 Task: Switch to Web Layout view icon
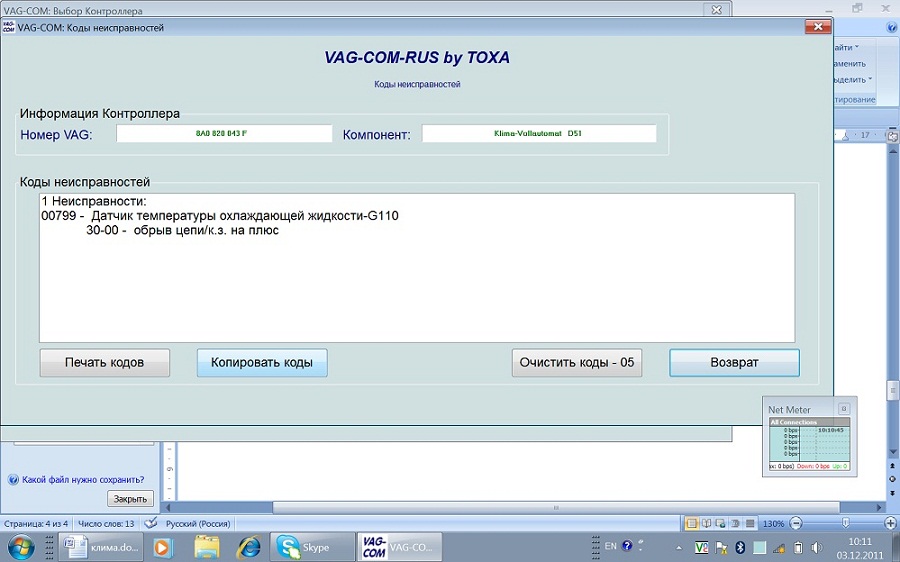(x=721, y=524)
